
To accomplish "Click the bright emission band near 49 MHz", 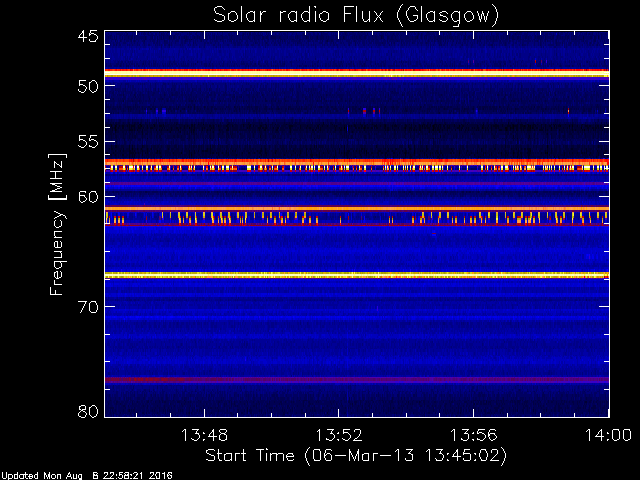I will 357,73.
